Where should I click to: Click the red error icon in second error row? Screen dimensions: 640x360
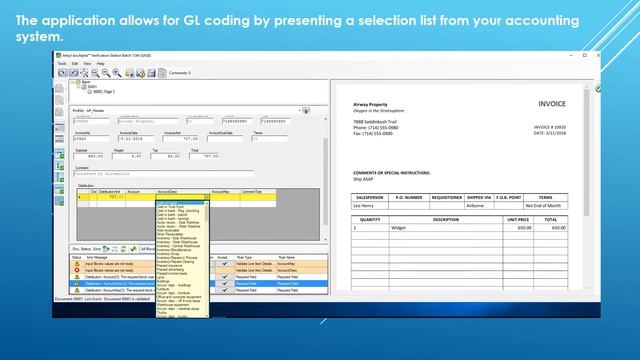pyautogui.click(x=77, y=270)
